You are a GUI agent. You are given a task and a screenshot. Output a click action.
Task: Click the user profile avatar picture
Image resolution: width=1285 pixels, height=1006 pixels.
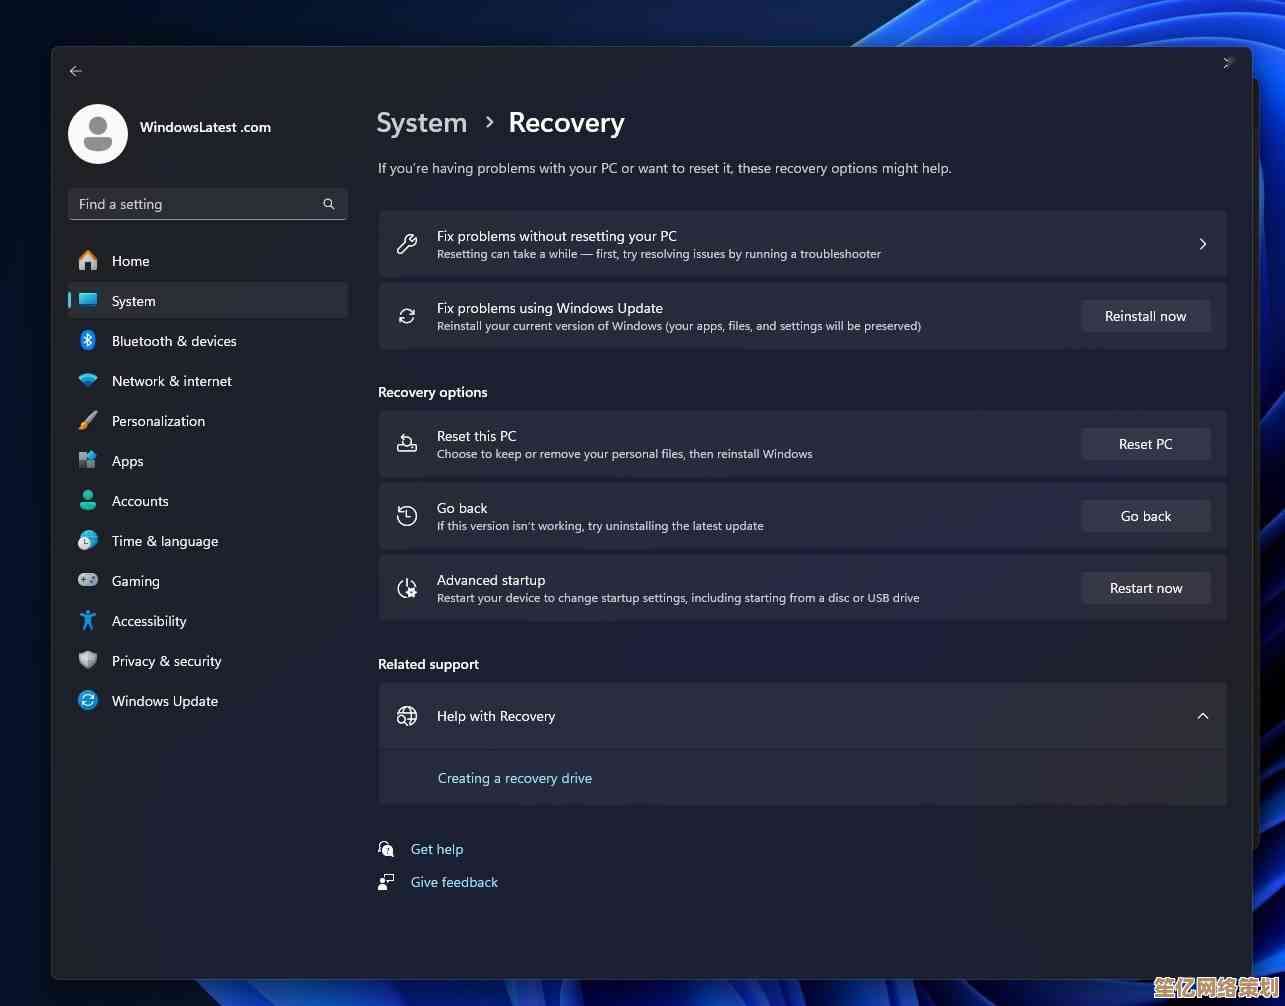pos(98,134)
